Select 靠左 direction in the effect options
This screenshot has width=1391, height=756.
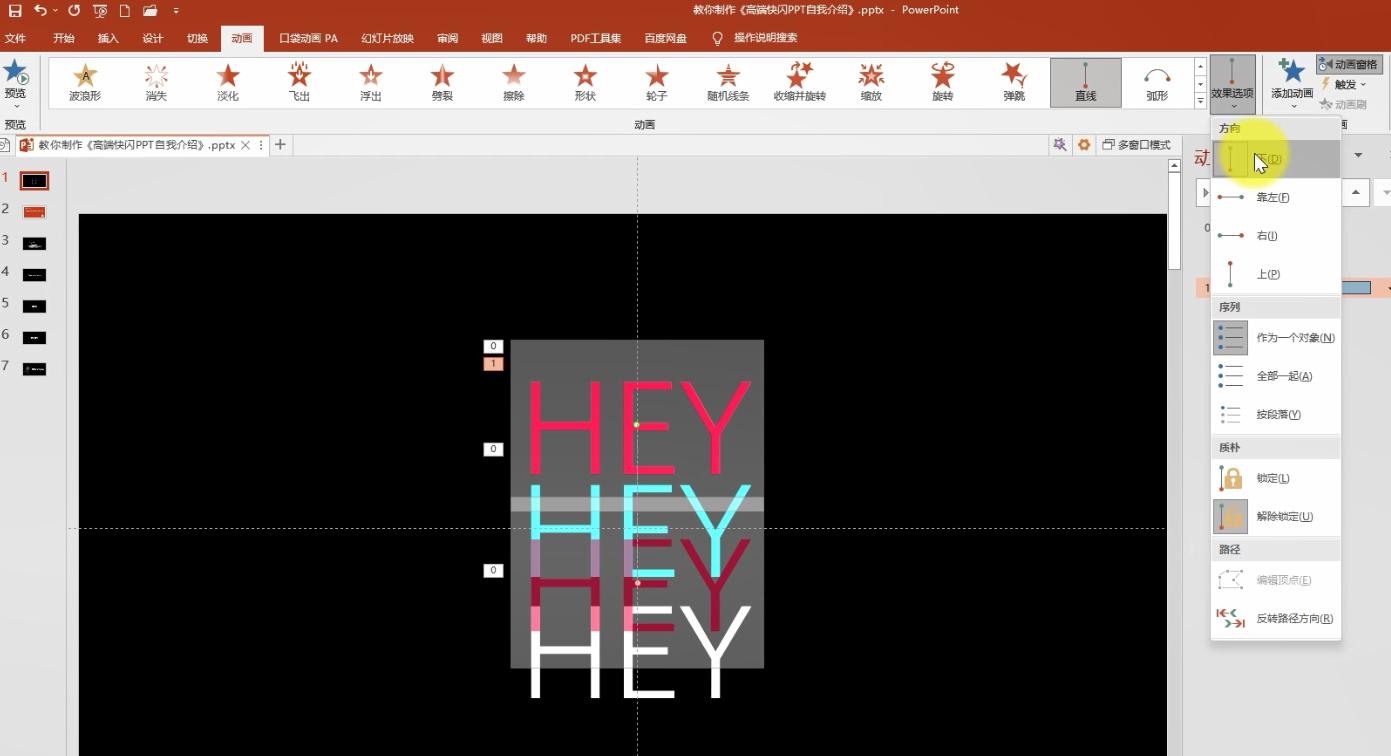point(1274,197)
